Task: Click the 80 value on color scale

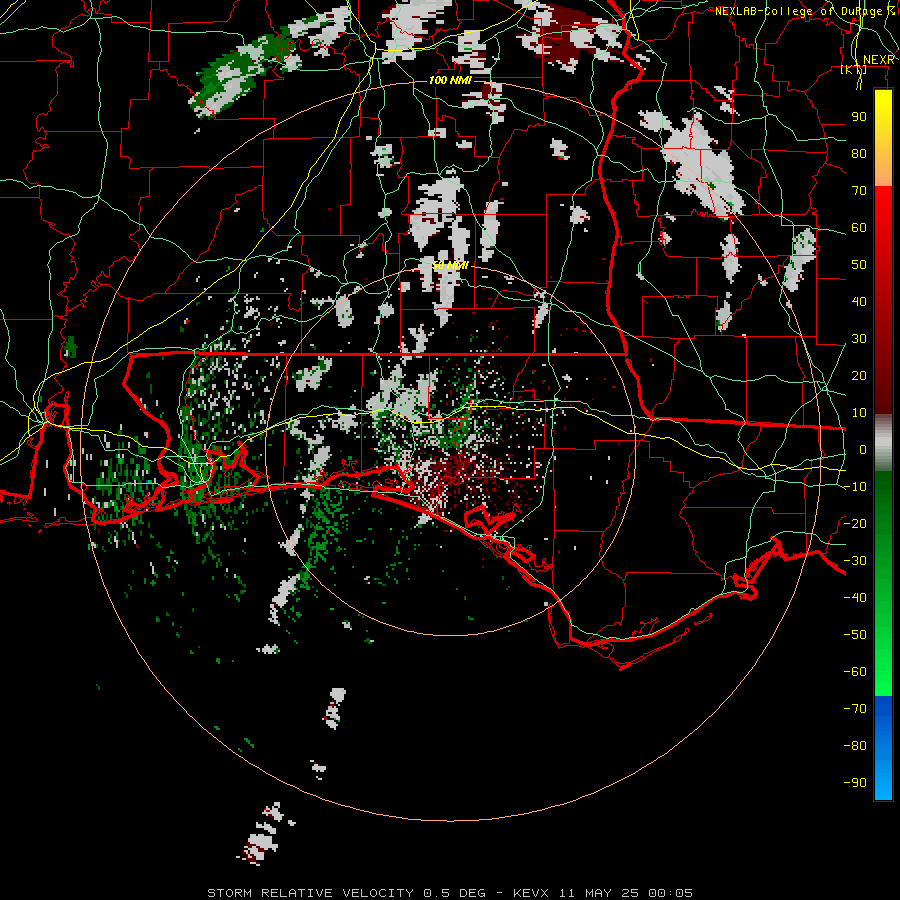Action: [859, 153]
